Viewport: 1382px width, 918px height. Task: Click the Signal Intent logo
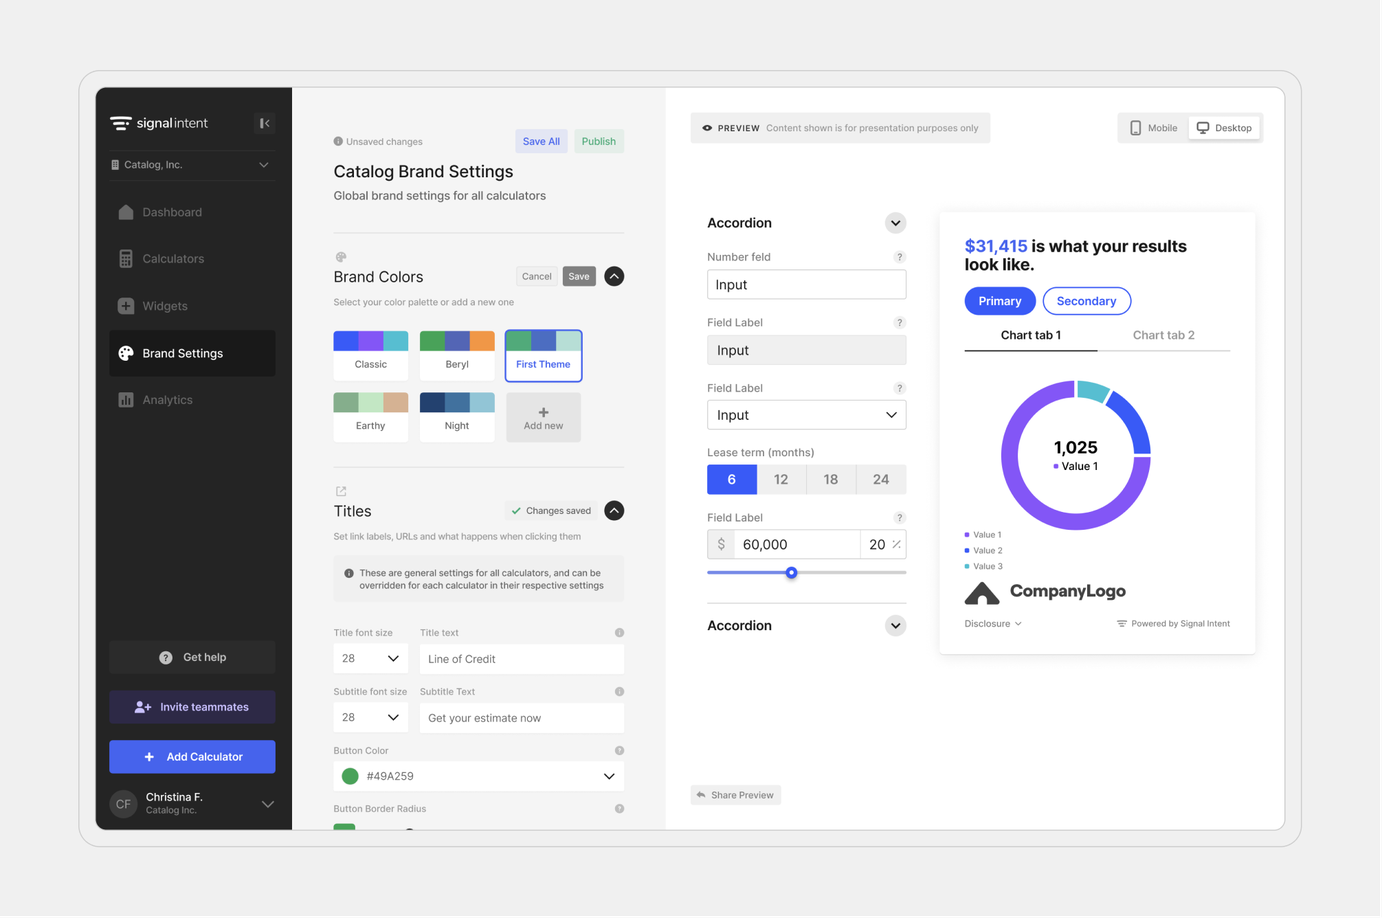tap(159, 123)
